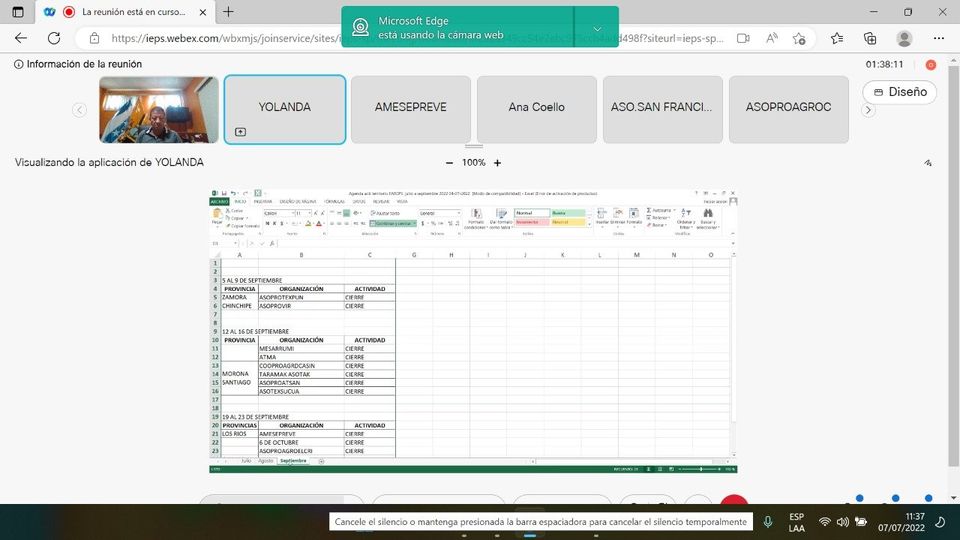
Task: Open the Diseño layout button
Action: (x=899, y=92)
